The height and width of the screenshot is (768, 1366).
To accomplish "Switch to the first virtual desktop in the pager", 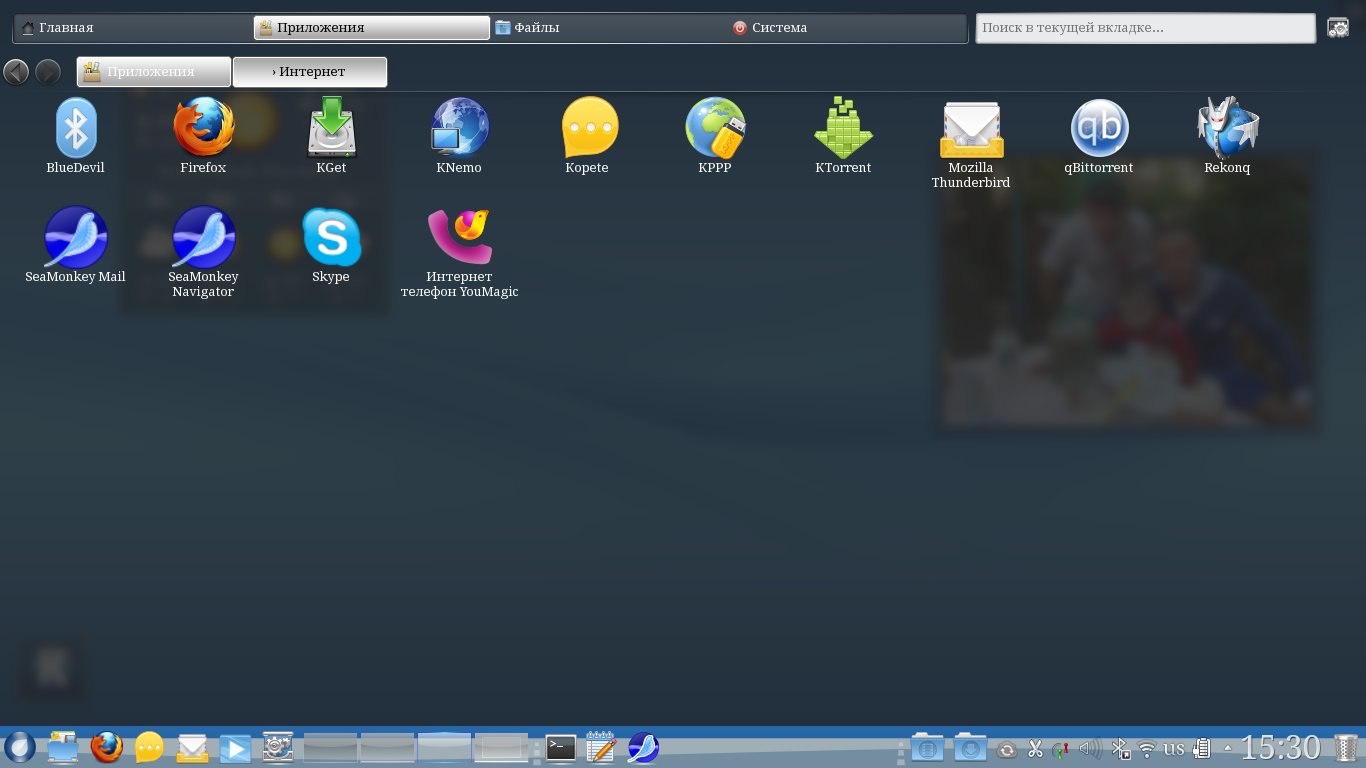I will pos(330,748).
